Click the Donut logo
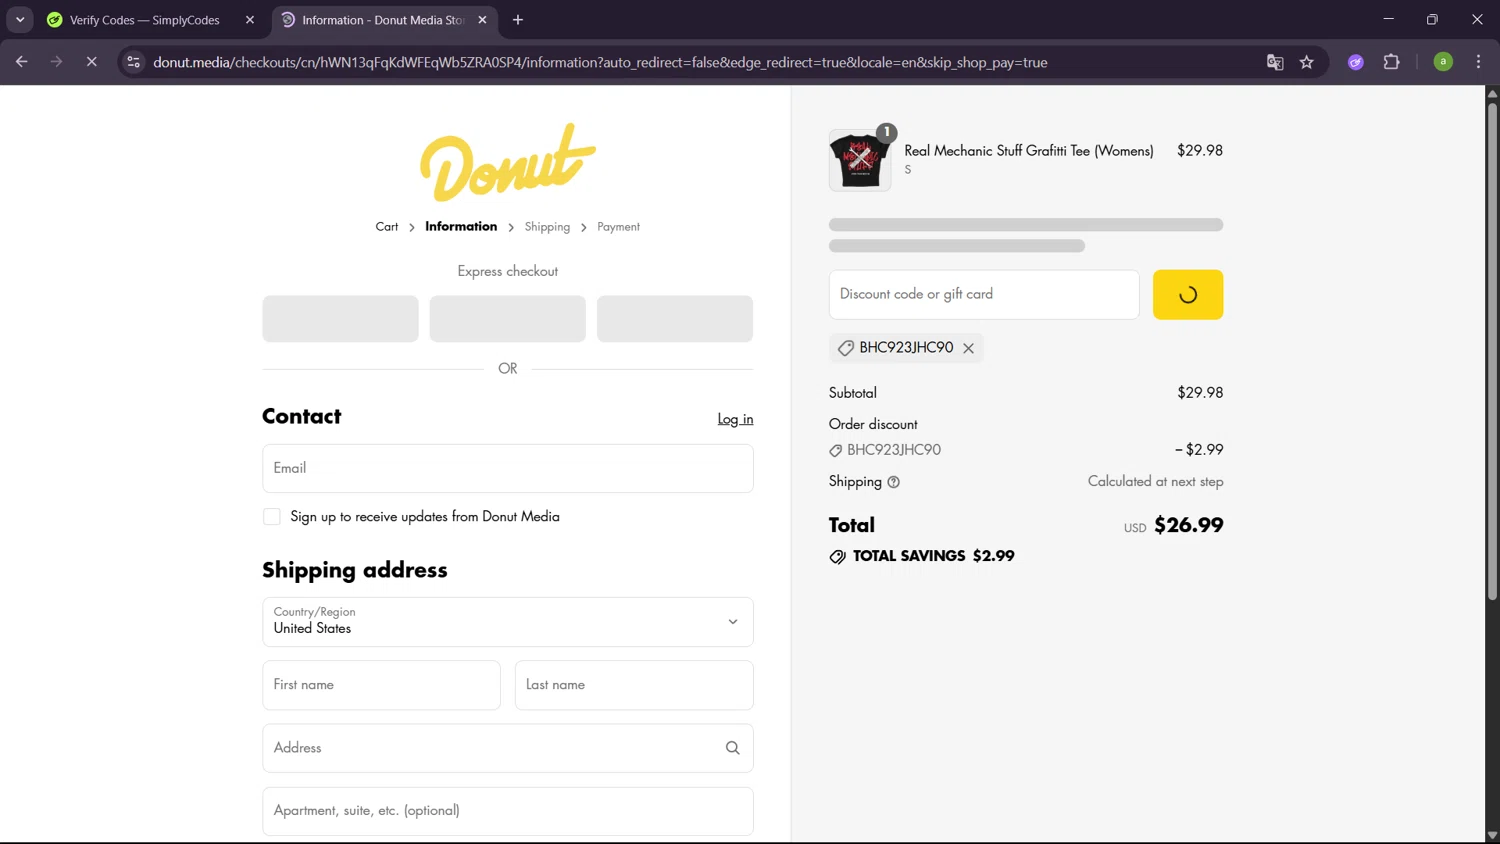This screenshot has height=844, width=1500. tap(507, 162)
